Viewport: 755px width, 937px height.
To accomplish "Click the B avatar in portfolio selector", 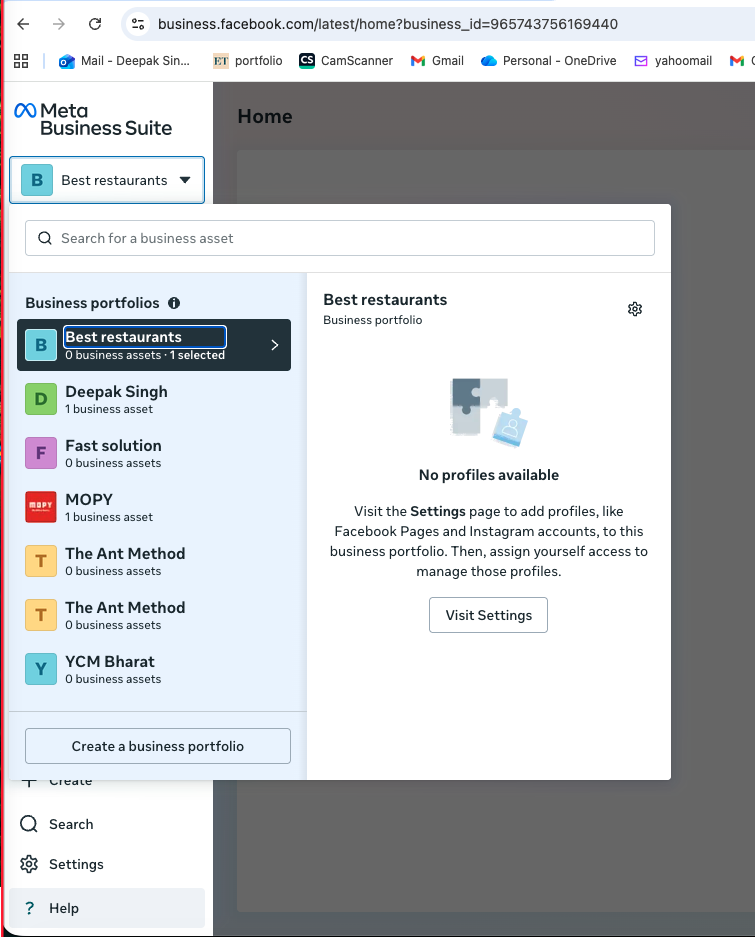I will [37, 180].
